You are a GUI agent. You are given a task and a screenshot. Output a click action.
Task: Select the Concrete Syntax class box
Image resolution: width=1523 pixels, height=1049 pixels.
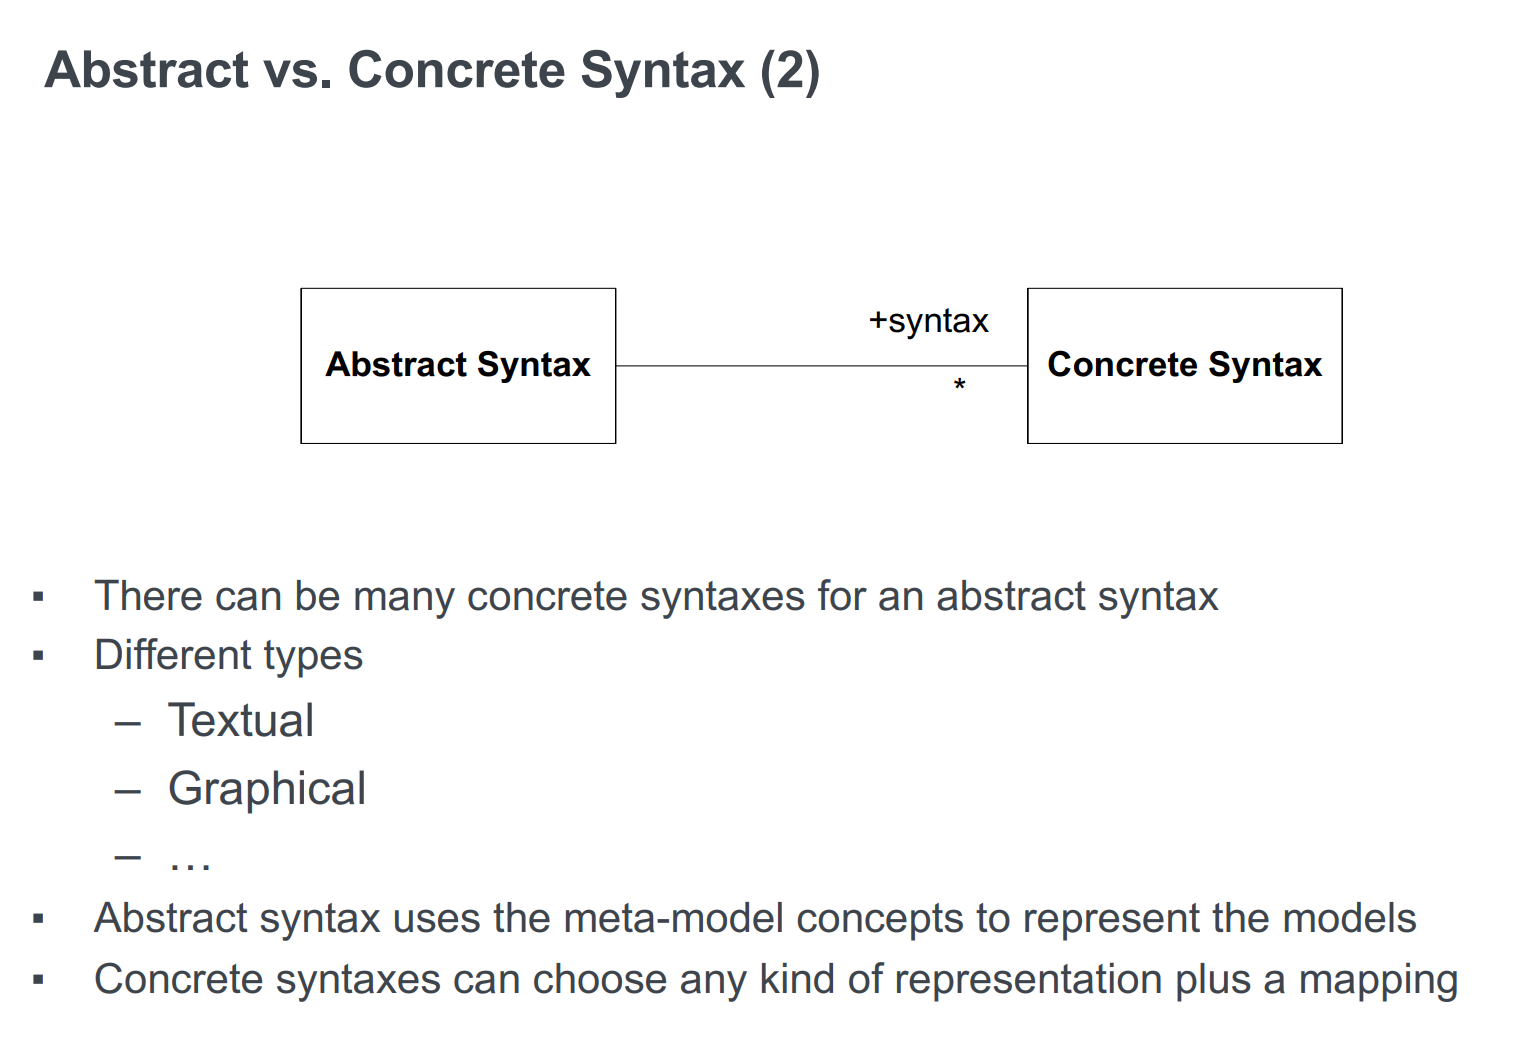[x=1184, y=365]
